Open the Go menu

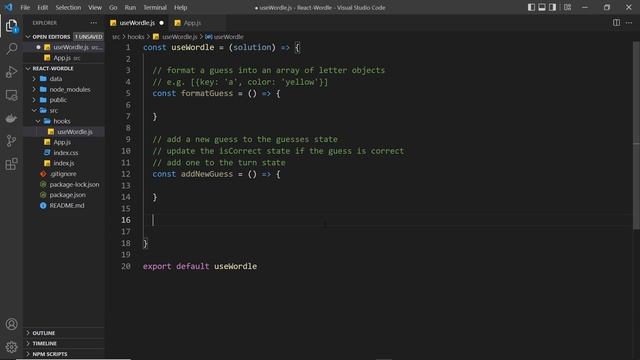coord(113,7)
